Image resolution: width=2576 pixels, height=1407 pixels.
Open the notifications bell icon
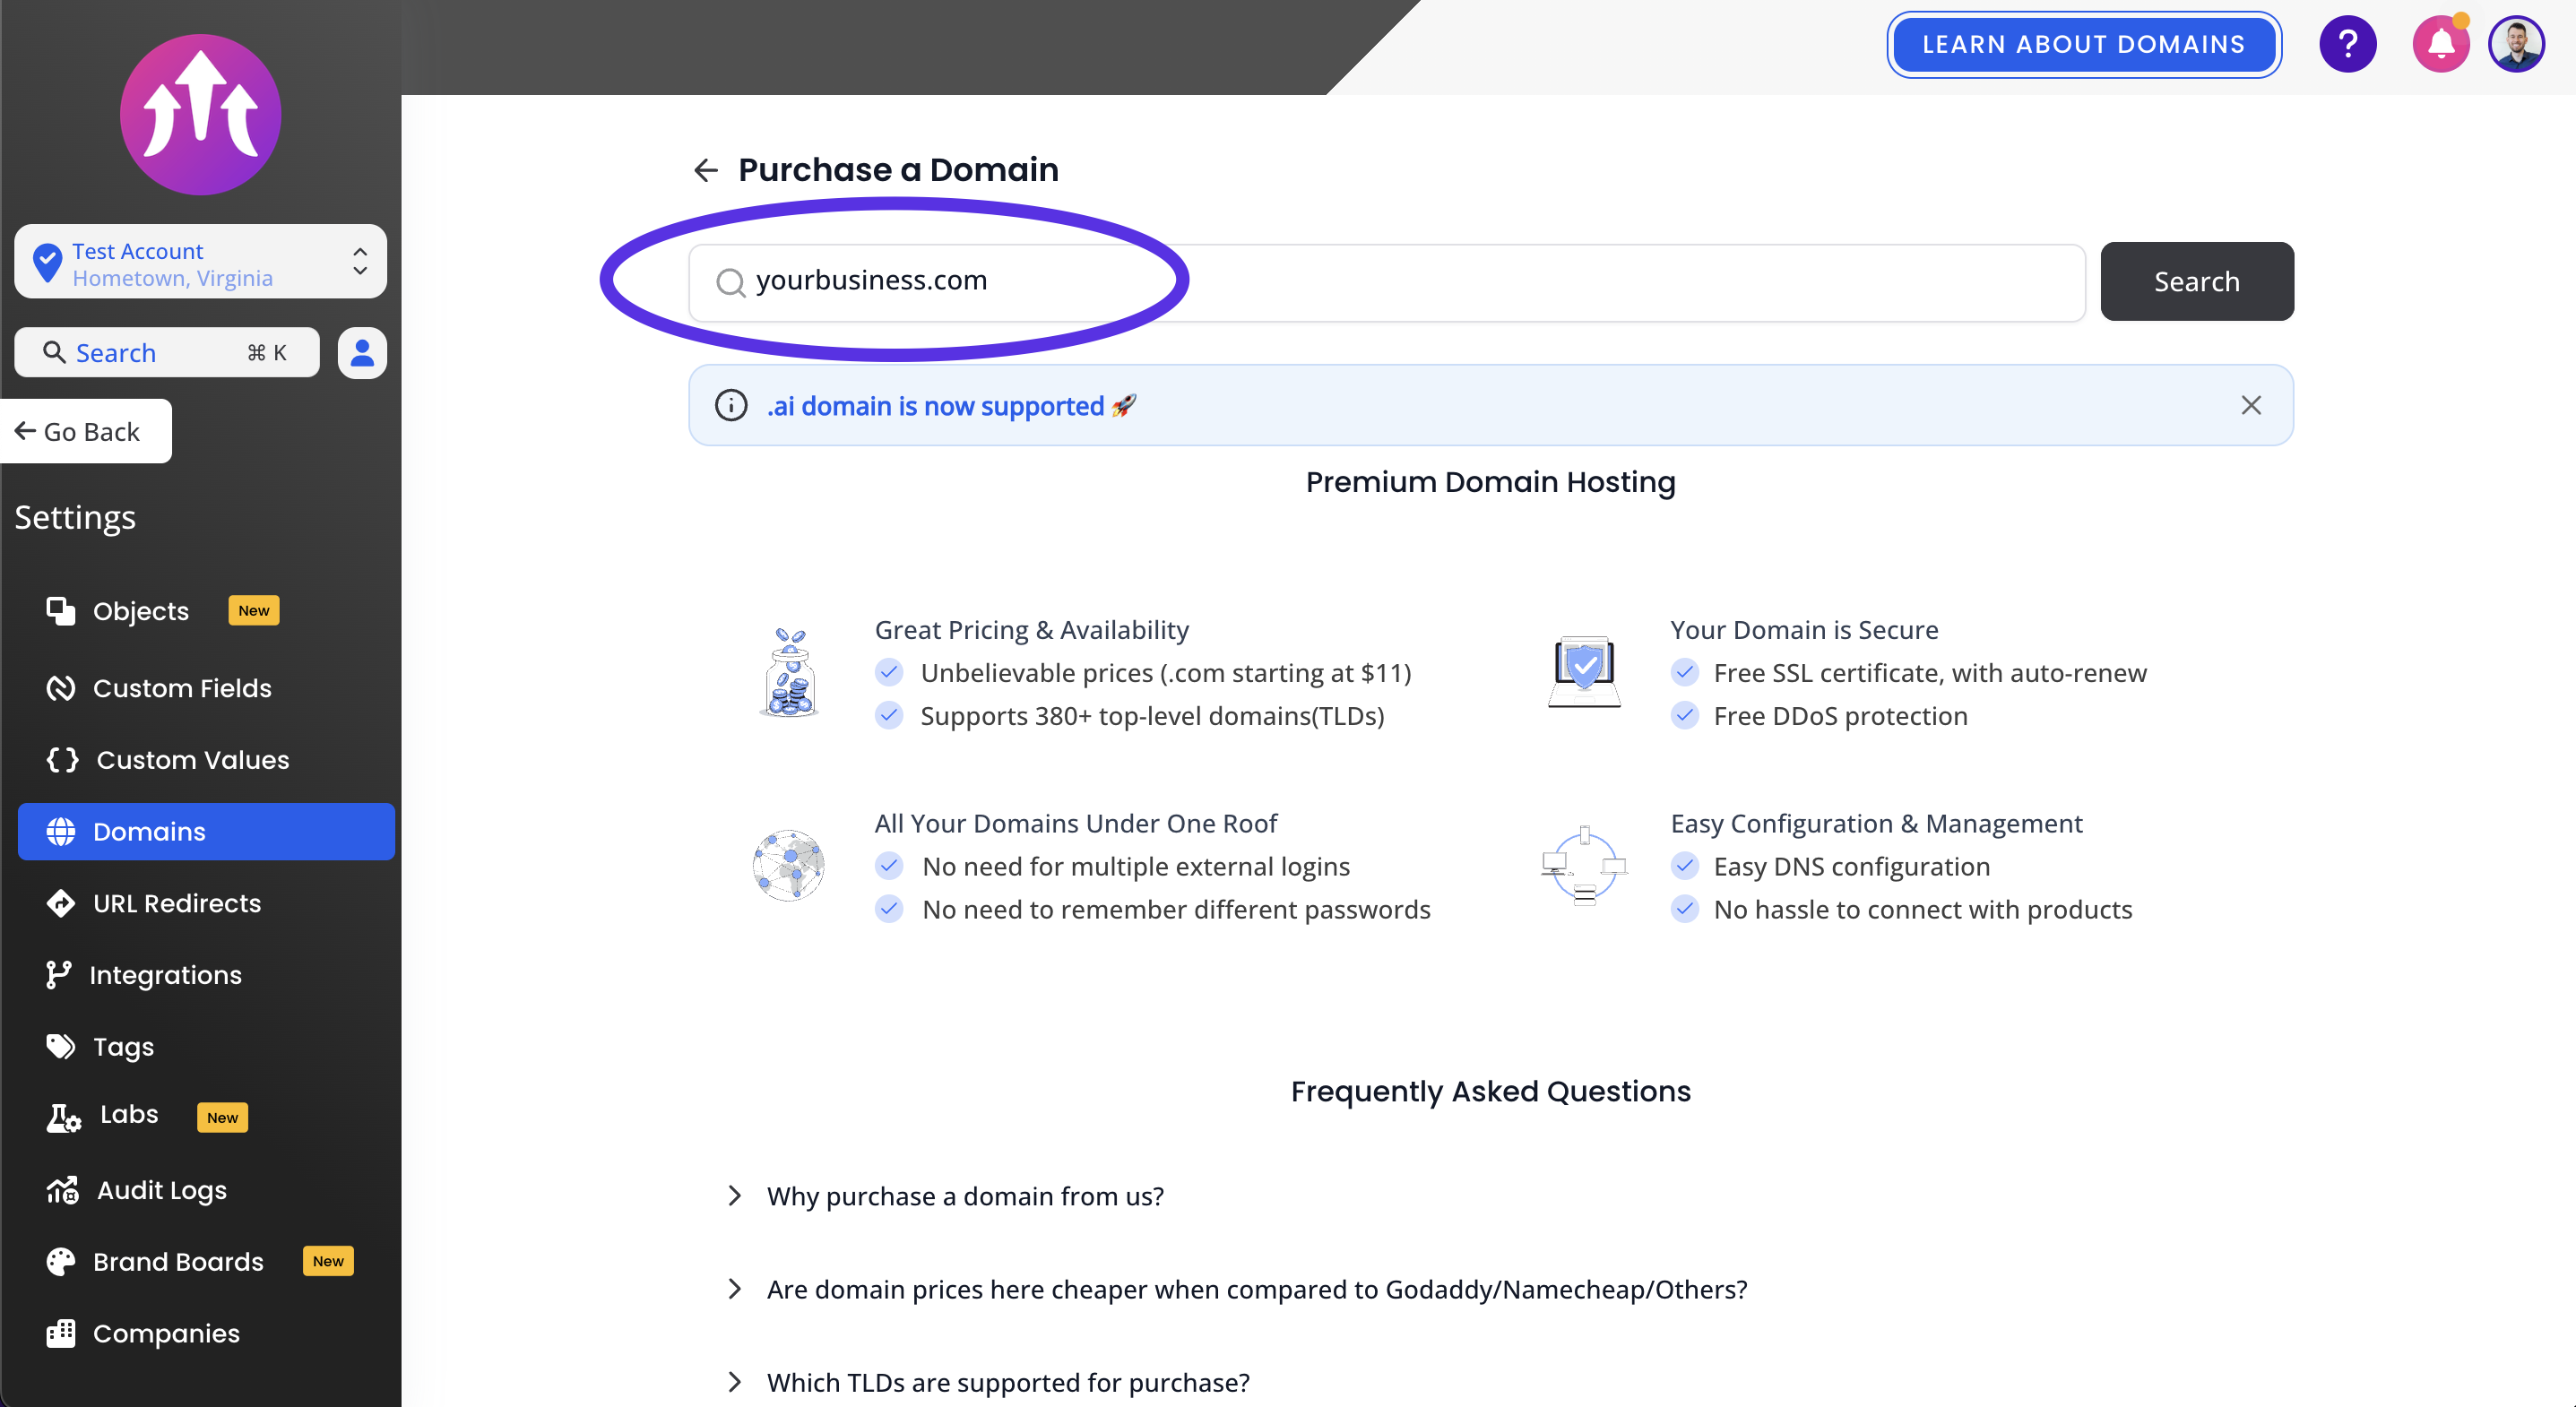[2440, 44]
